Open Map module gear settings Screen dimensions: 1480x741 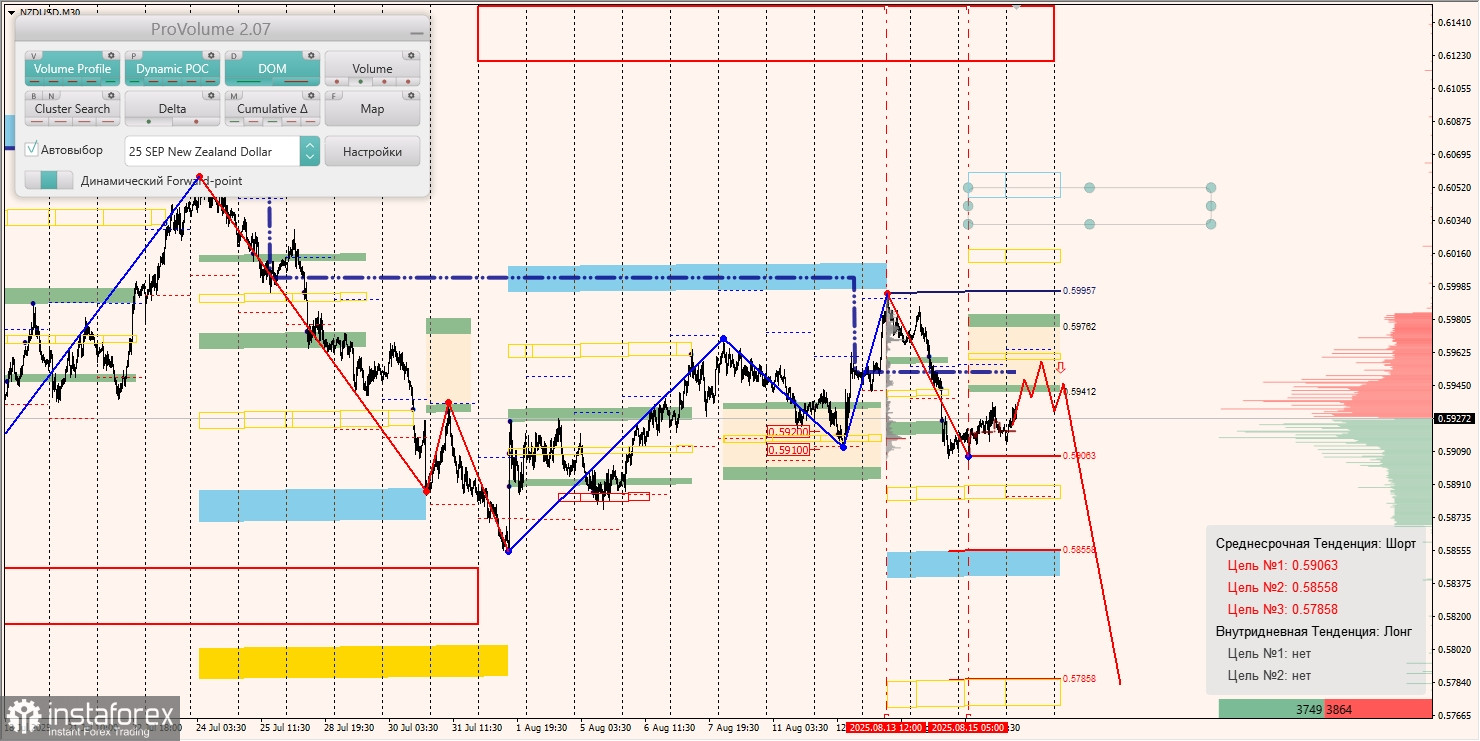pos(411,95)
